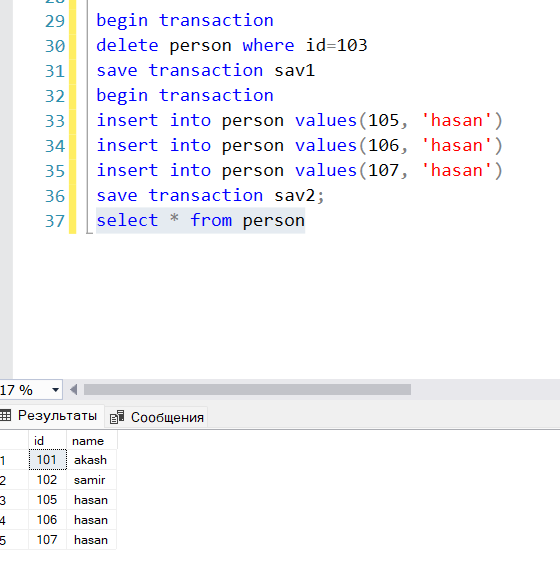Click row header number 4 in results
This screenshot has height=566, width=560.
click(x=14, y=520)
